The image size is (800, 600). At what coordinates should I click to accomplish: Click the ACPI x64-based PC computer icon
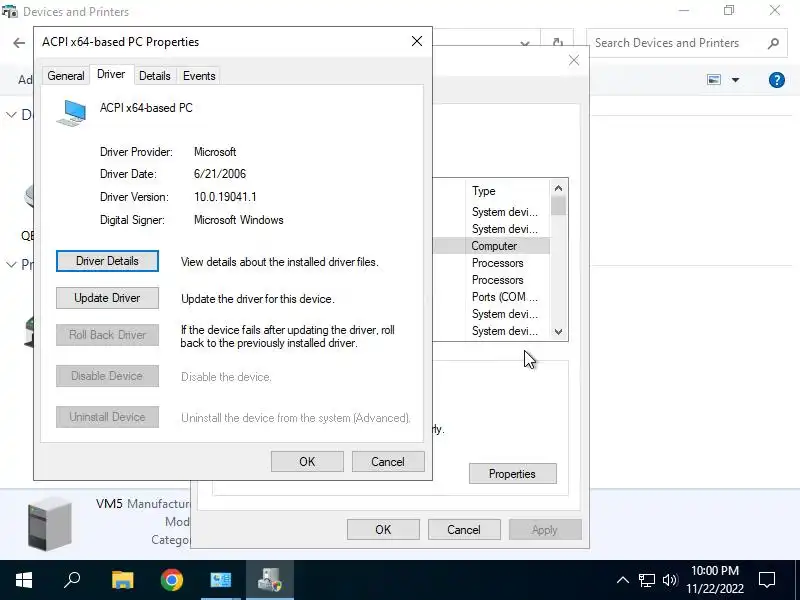[72, 113]
